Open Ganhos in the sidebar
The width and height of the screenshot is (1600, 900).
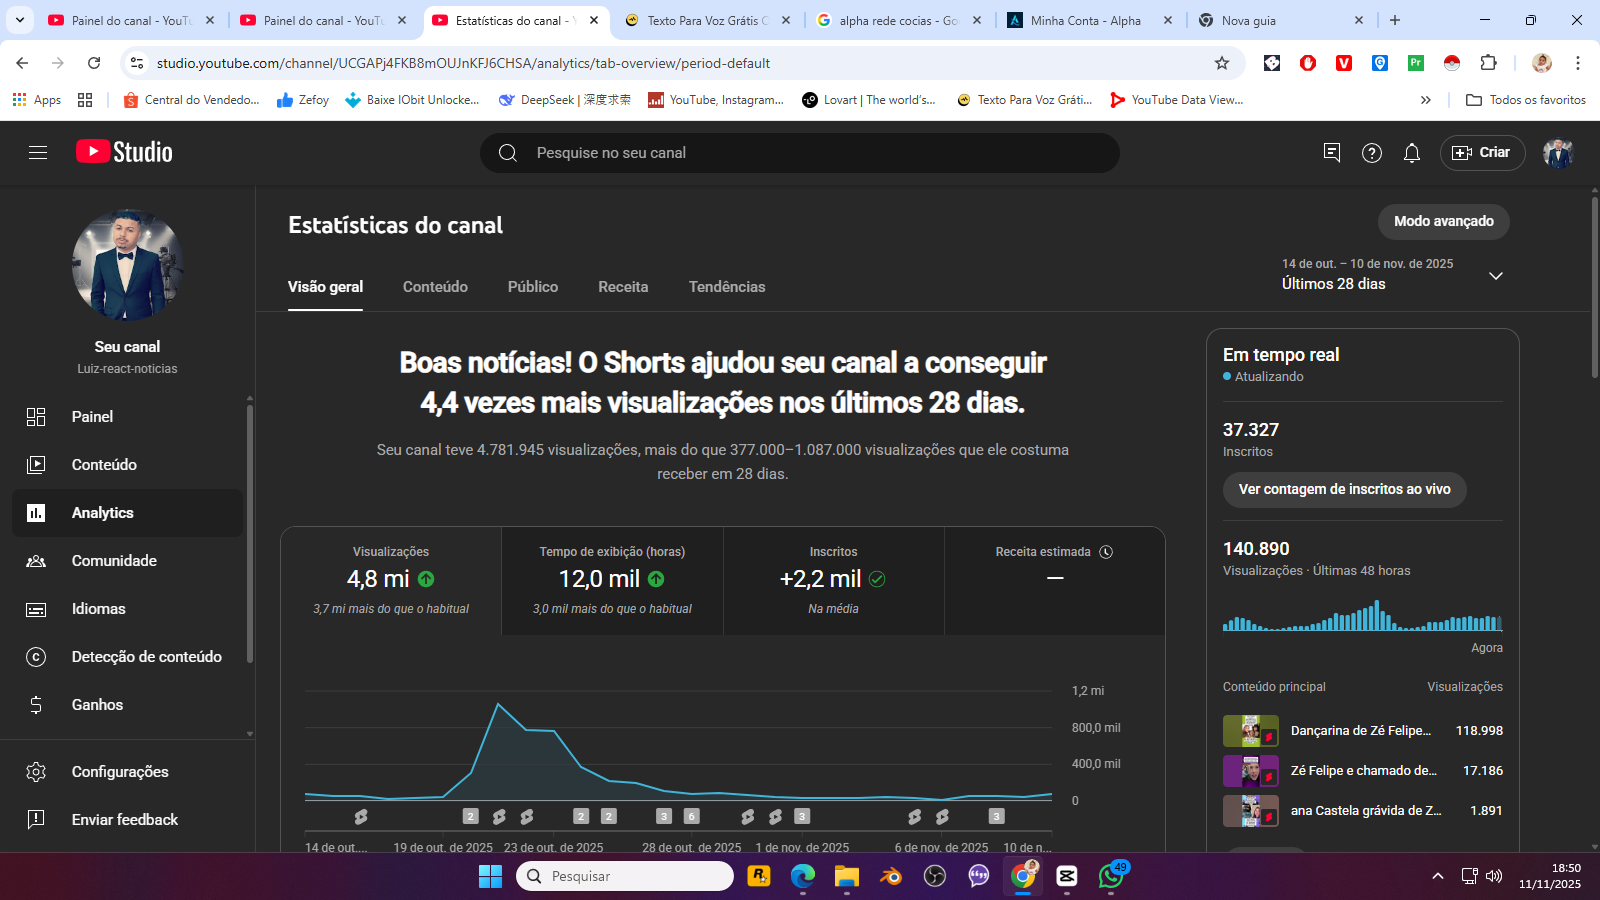click(127, 705)
